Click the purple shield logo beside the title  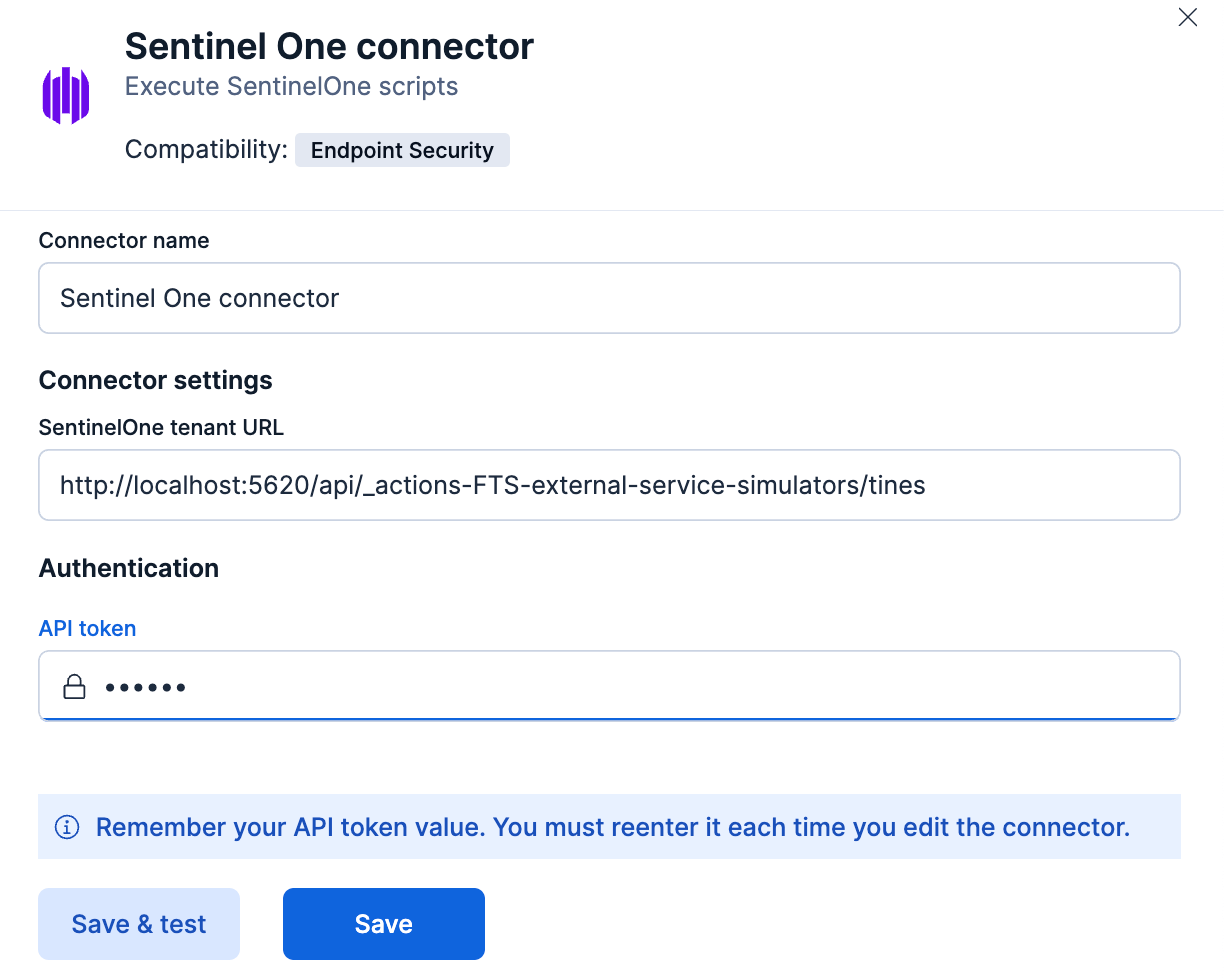64,95
